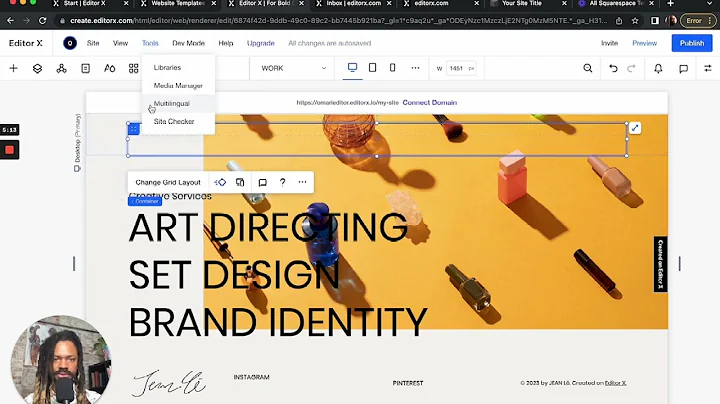Viewport: 720px width, 404px height.
Task: Open more breakpoint options ellipsis
Action: coord(415,67)
